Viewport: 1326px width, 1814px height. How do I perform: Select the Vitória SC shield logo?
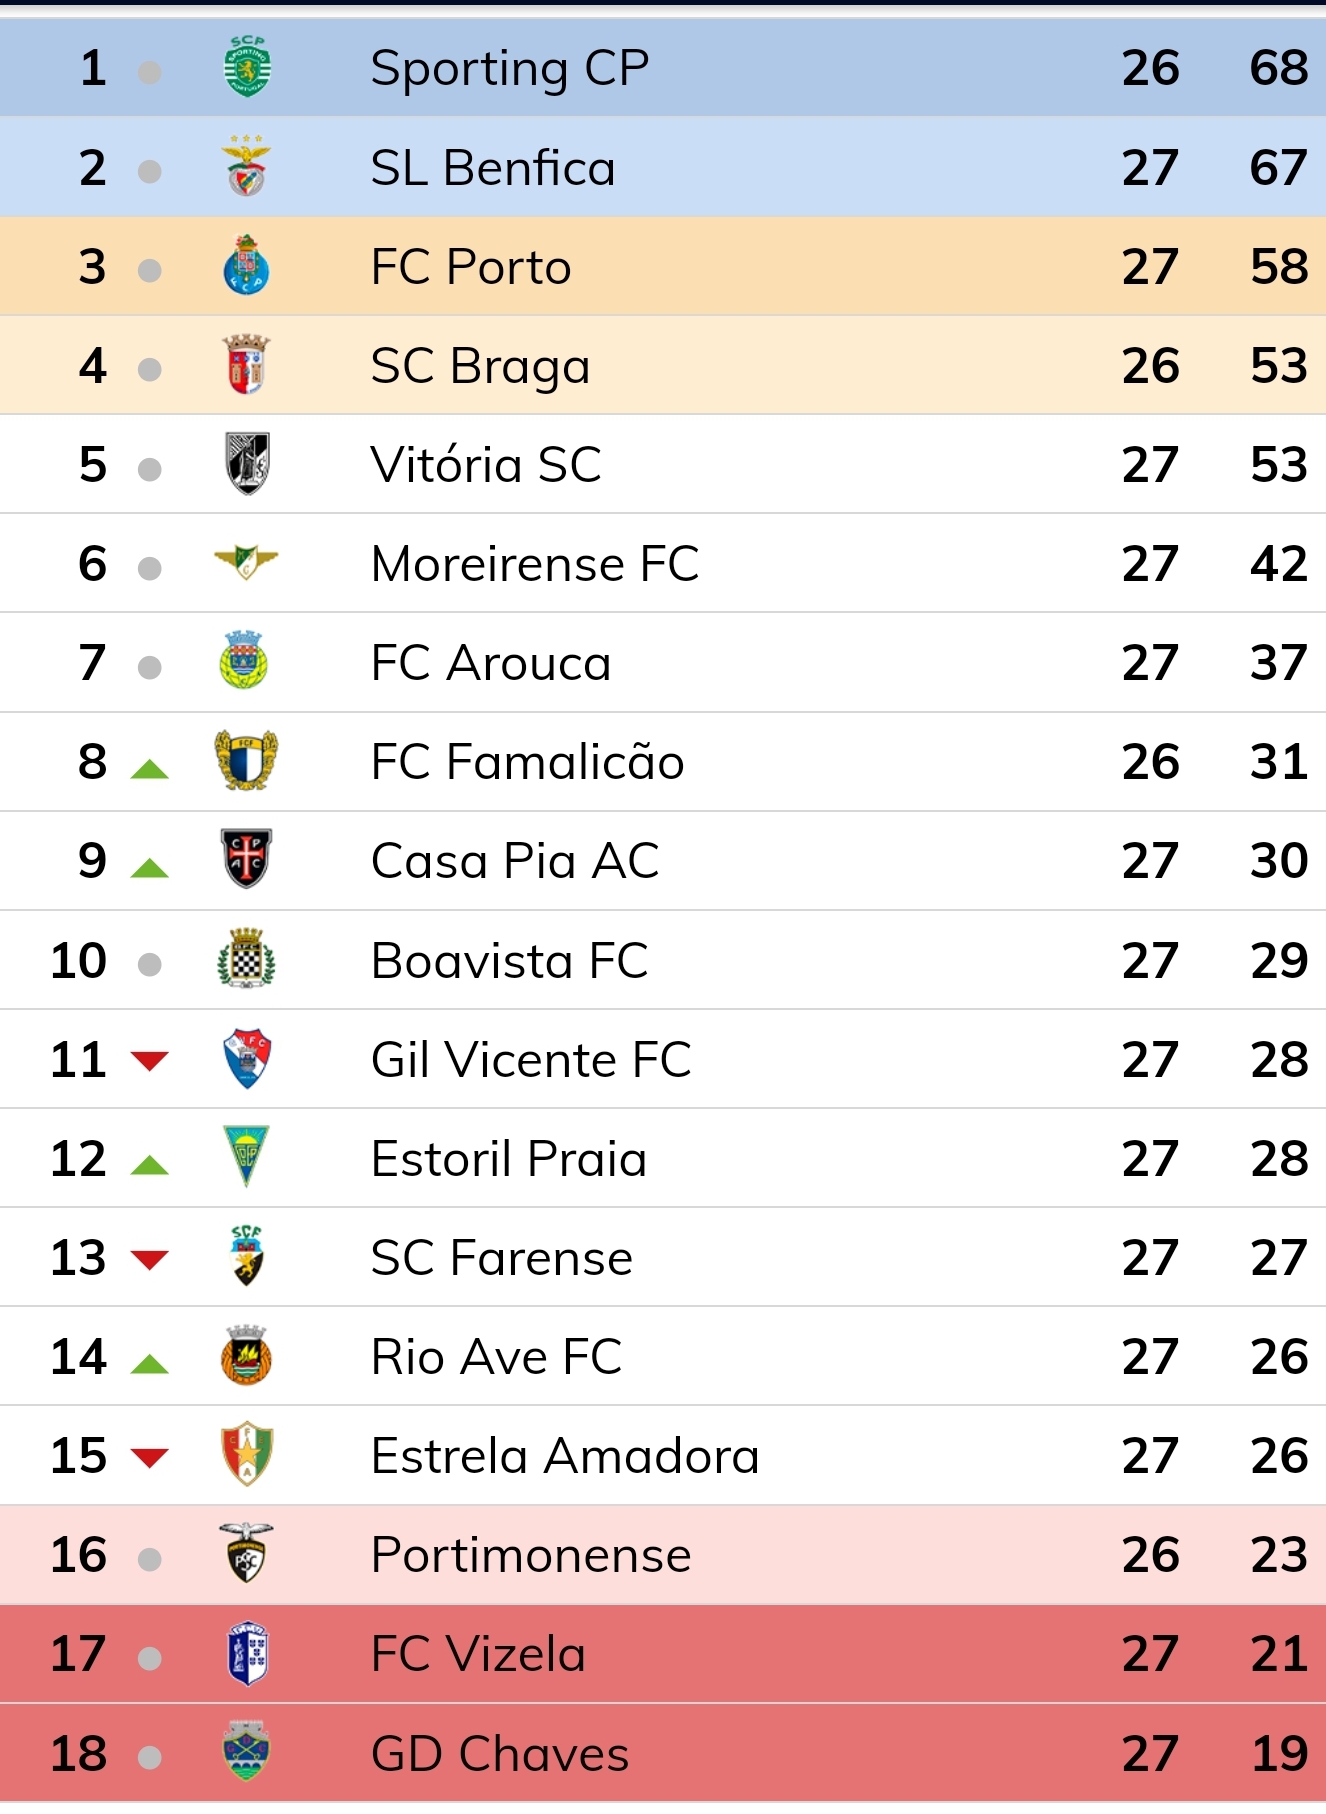click(246, 464)
